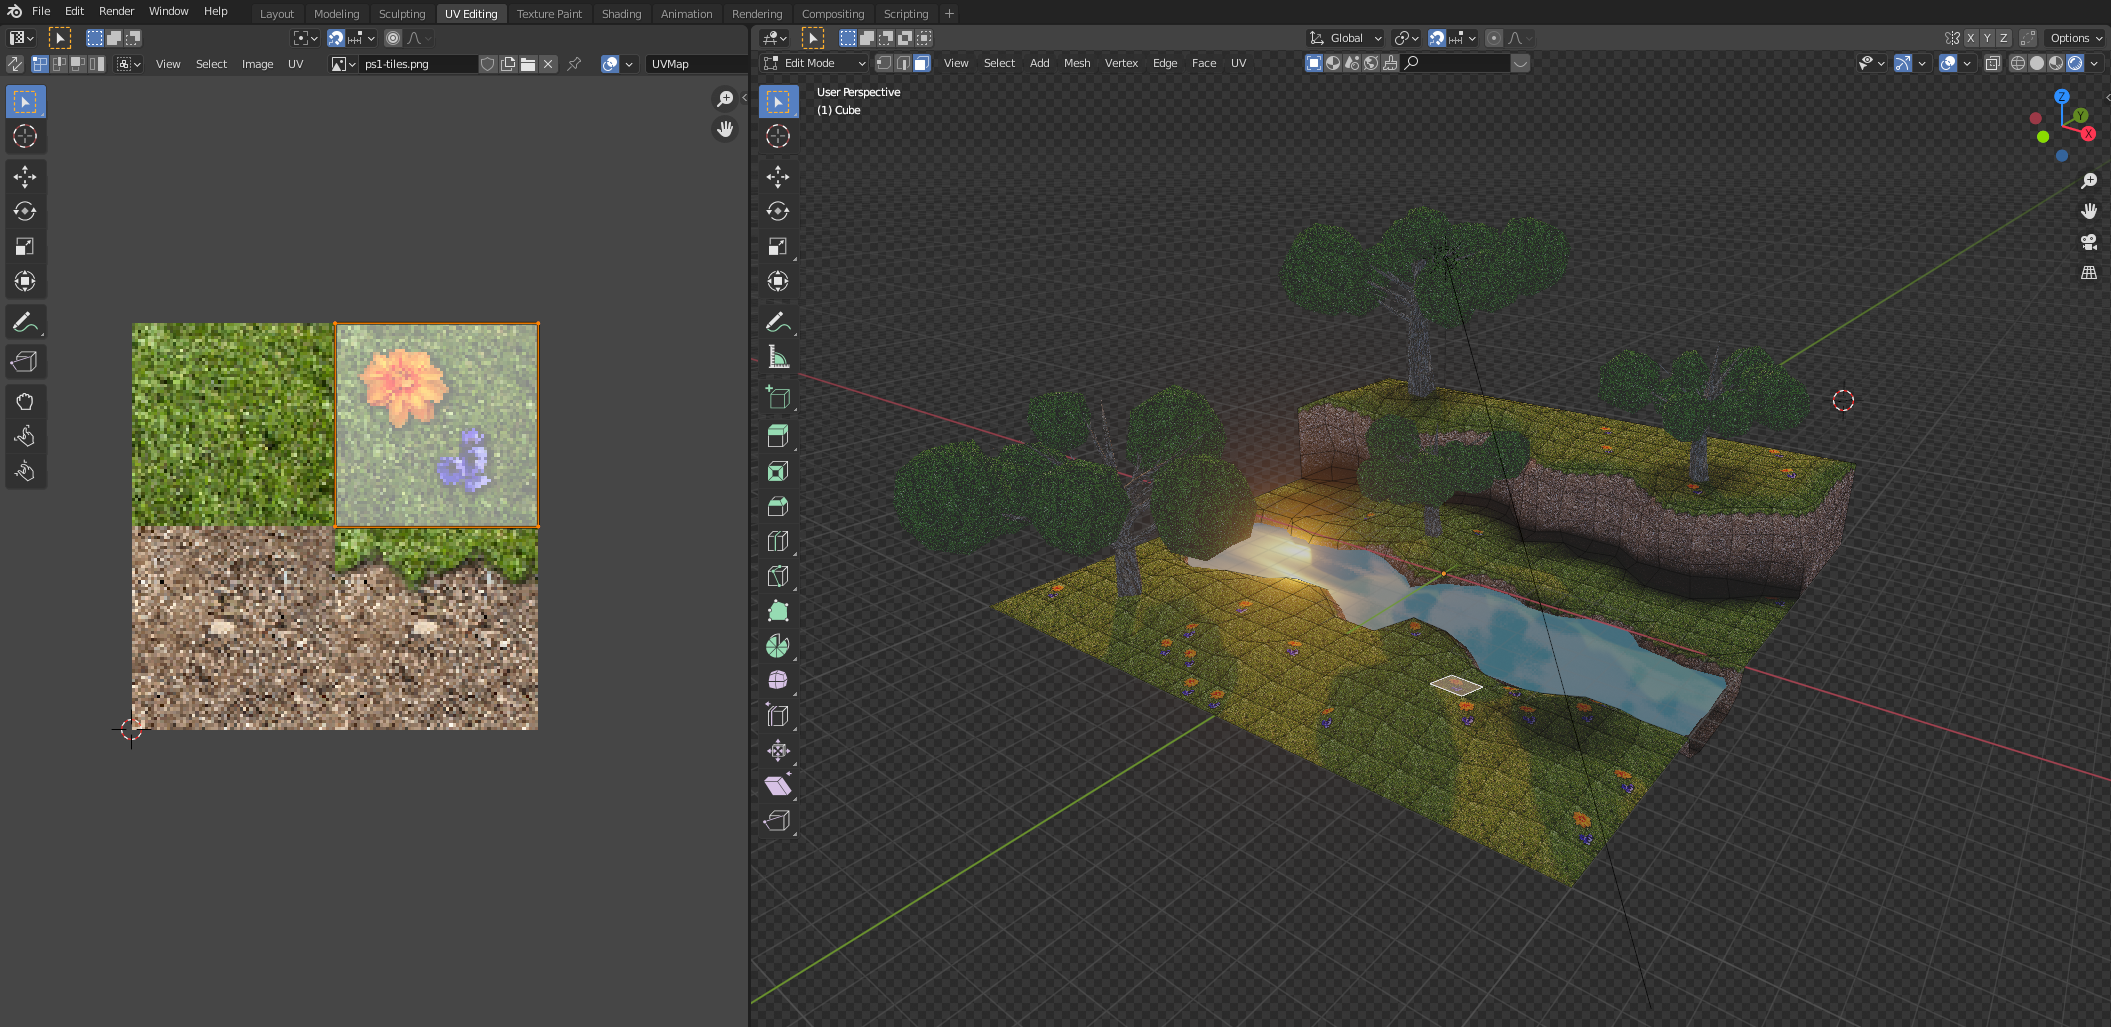Screen dimensions: 2111x1027
Task: Open the Options dropdown
Action: point(2075,38)
